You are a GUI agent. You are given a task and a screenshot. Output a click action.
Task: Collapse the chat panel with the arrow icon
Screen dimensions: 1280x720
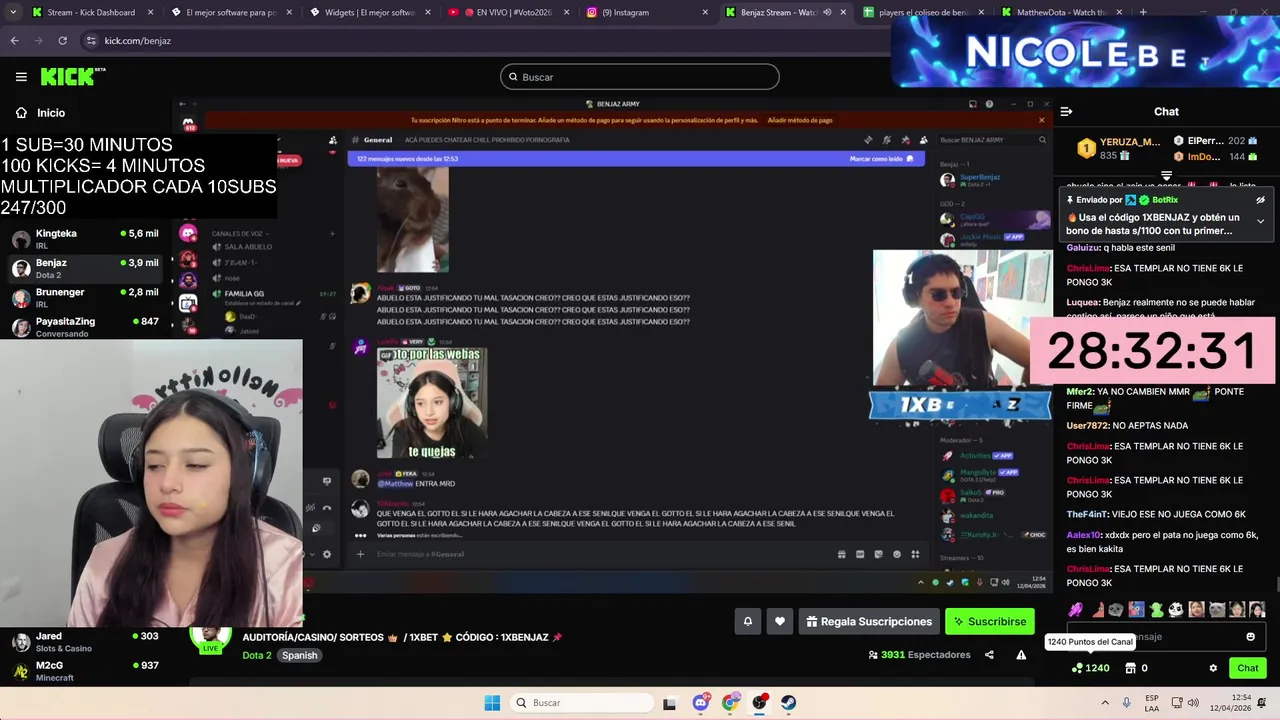1066,112
